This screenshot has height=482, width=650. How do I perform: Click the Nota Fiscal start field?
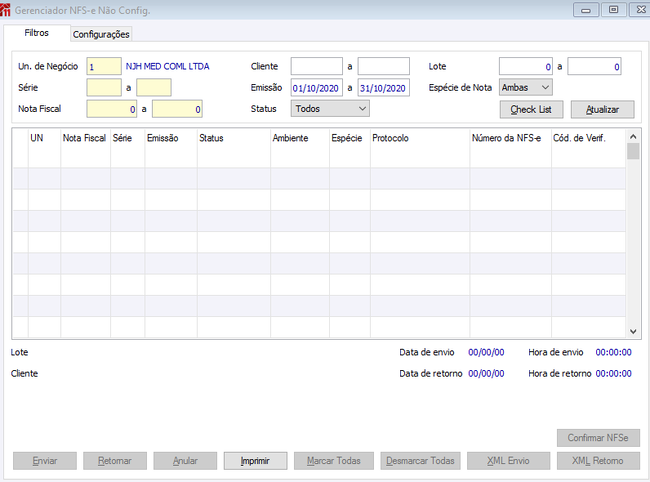[x=112, y=109]
